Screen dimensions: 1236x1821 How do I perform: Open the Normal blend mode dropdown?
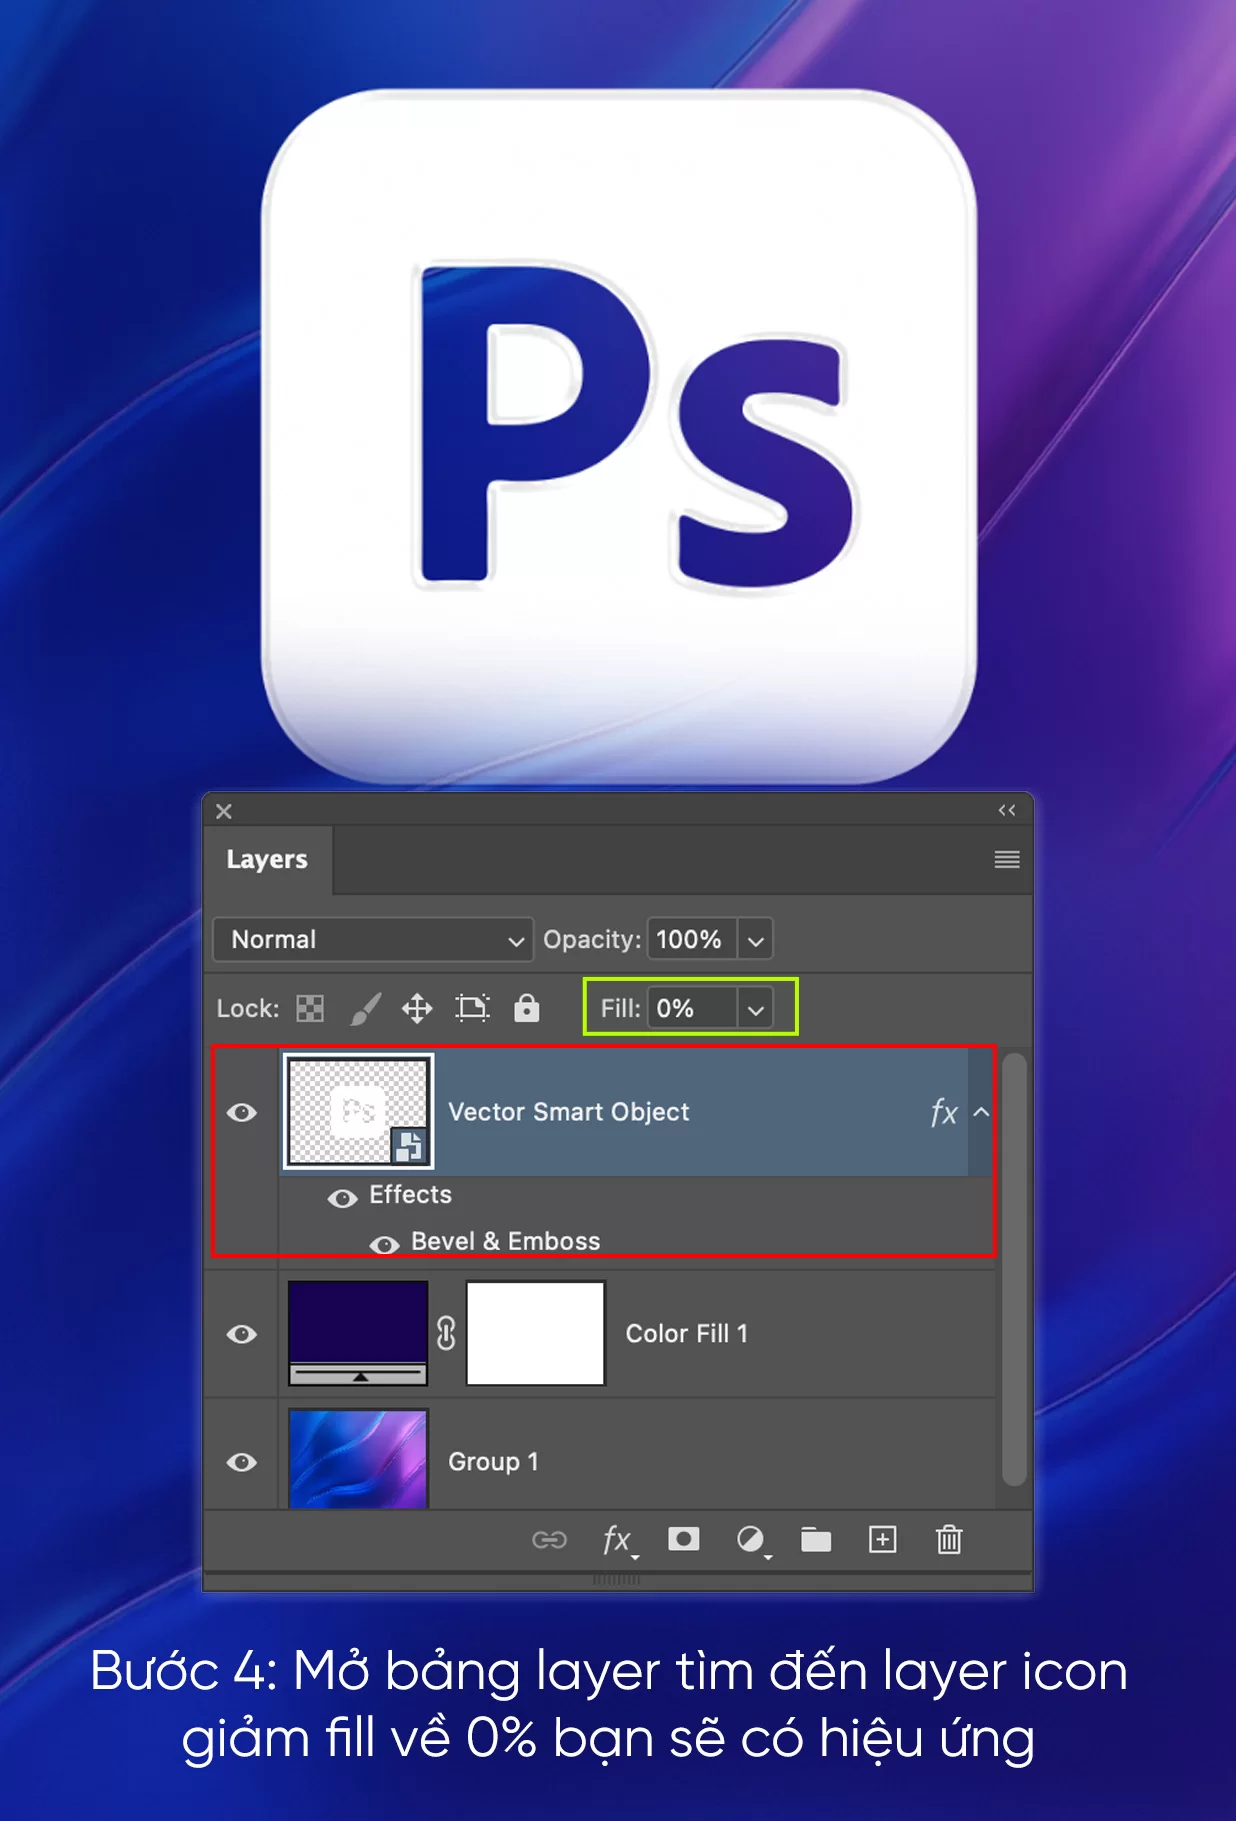click(373, 940)
